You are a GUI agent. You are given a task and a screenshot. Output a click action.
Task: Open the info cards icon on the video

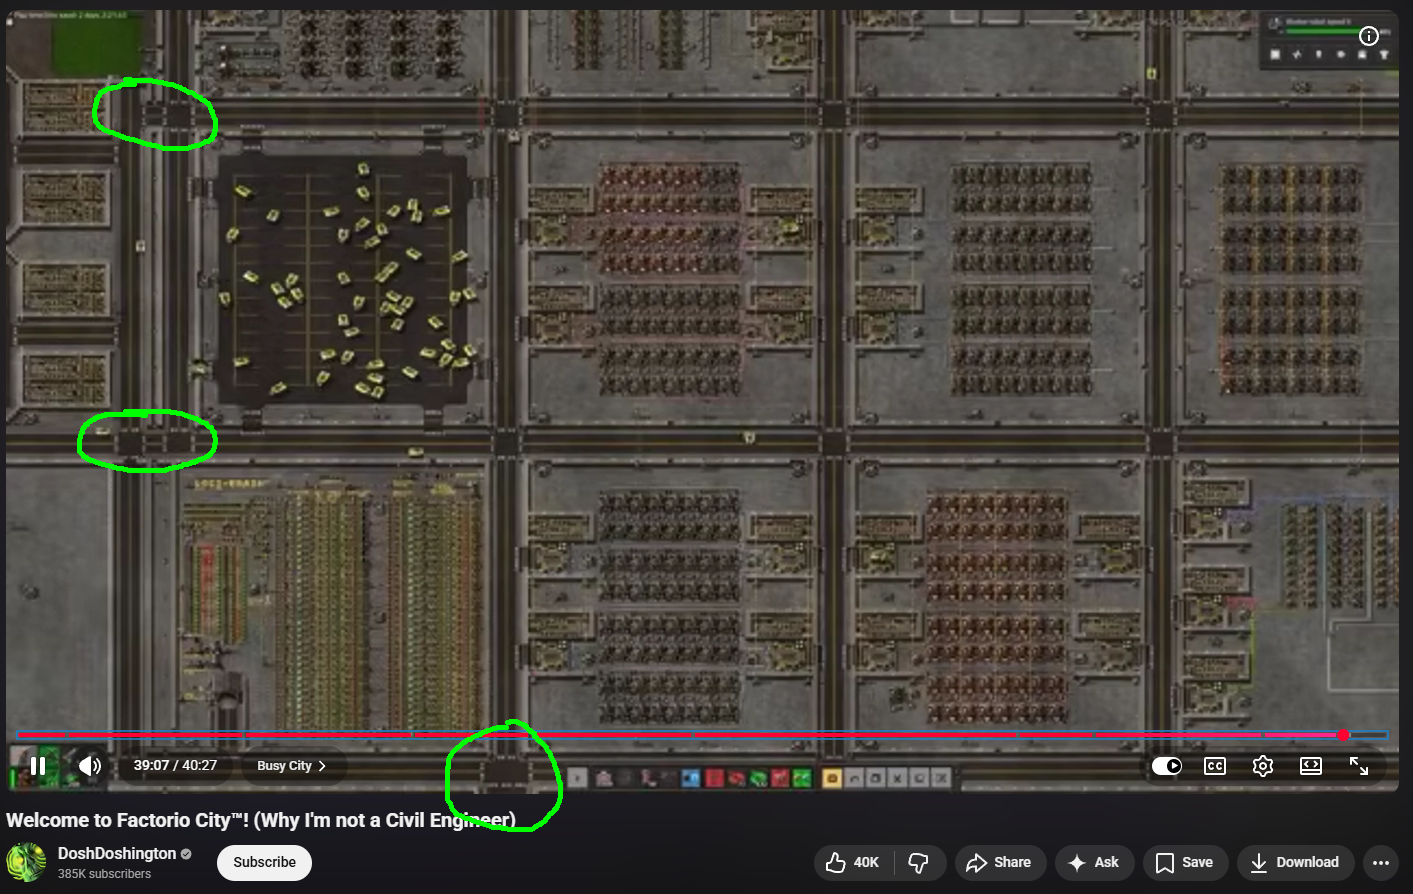point(1369,36)
